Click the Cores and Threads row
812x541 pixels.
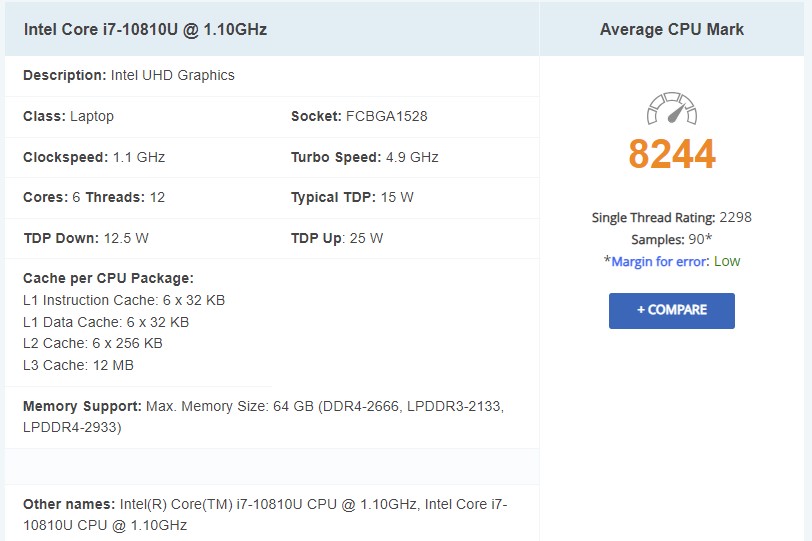click(x=94, y=197)
